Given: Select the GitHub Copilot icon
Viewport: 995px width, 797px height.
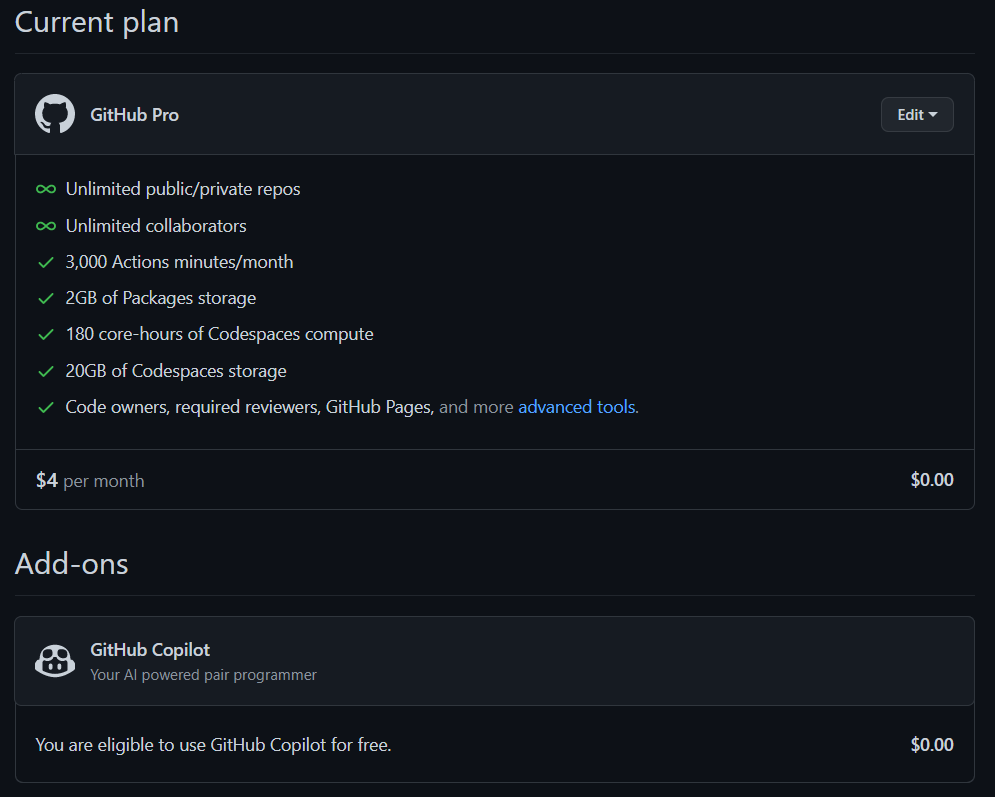Looking at the screenshot, I should [x=55, y=660].
